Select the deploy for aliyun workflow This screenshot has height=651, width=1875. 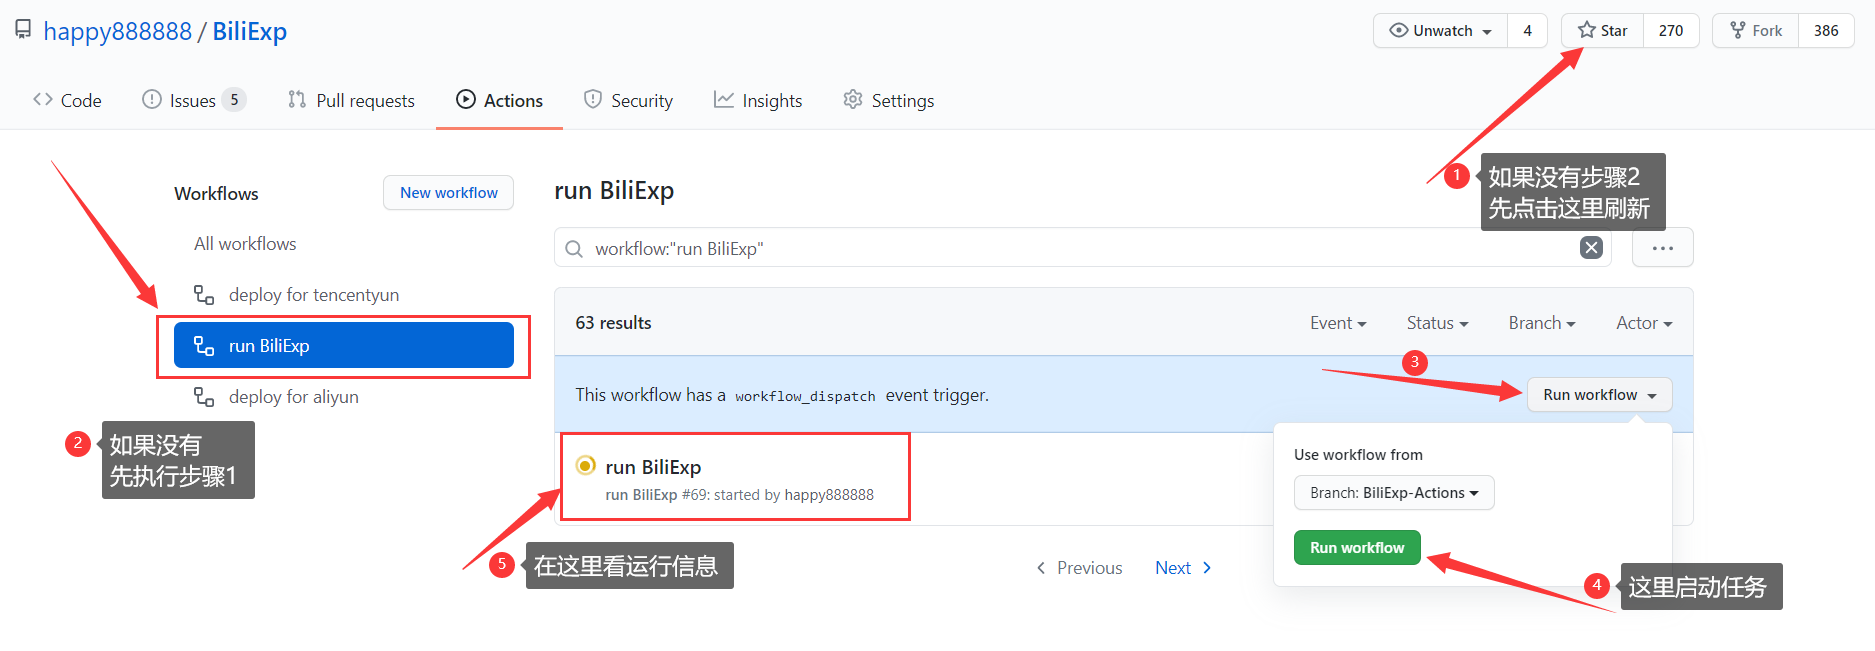click(276, 397)
